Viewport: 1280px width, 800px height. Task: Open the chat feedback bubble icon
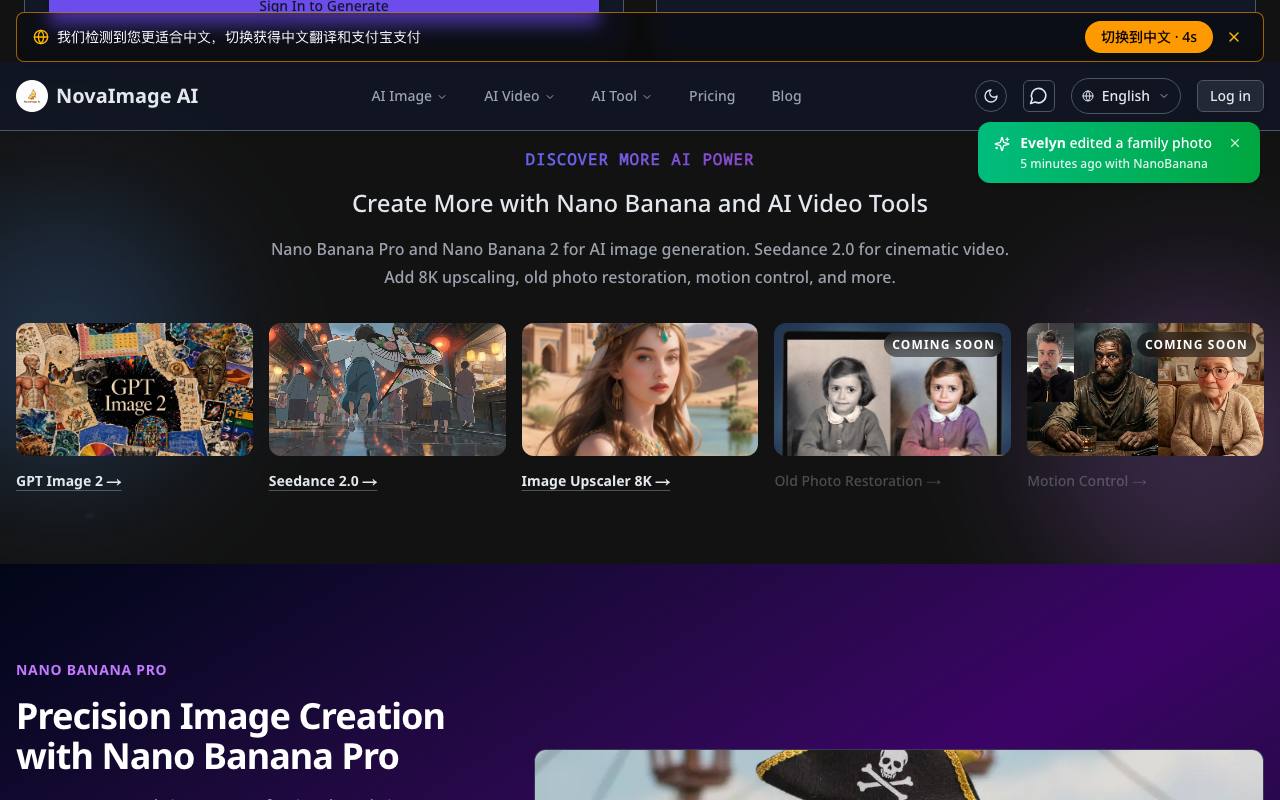click(x=1039, y=96)
